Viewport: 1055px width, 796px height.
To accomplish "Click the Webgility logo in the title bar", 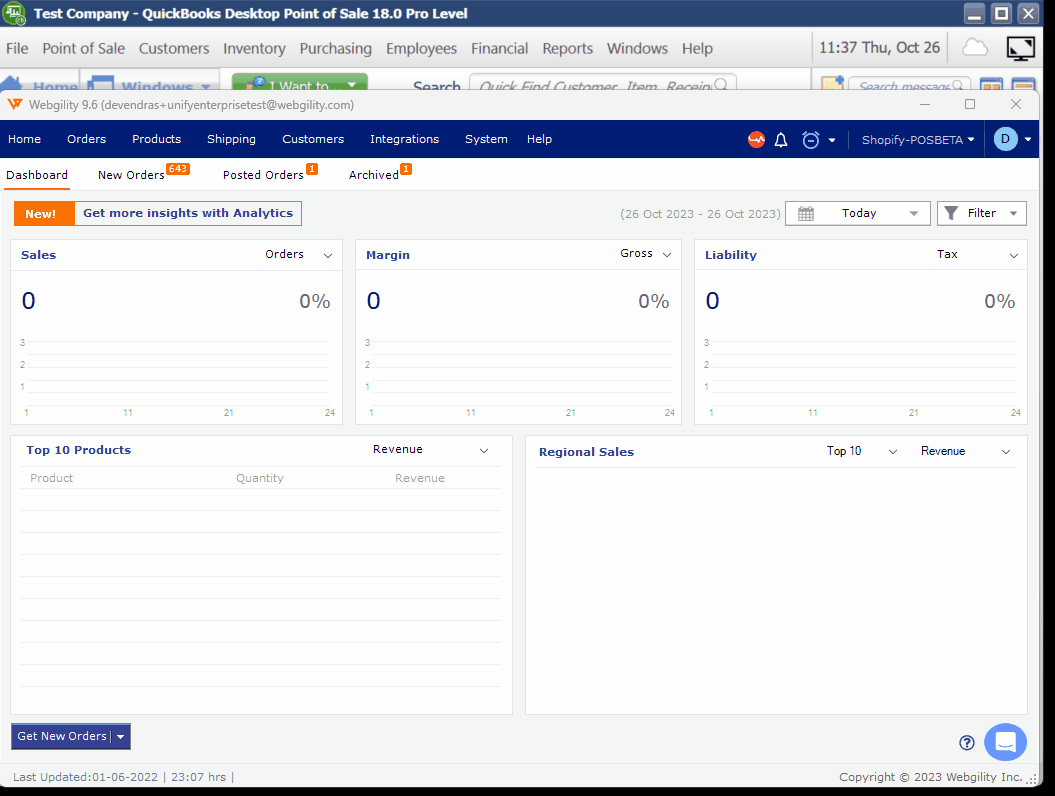I will (x=15, y=104).
